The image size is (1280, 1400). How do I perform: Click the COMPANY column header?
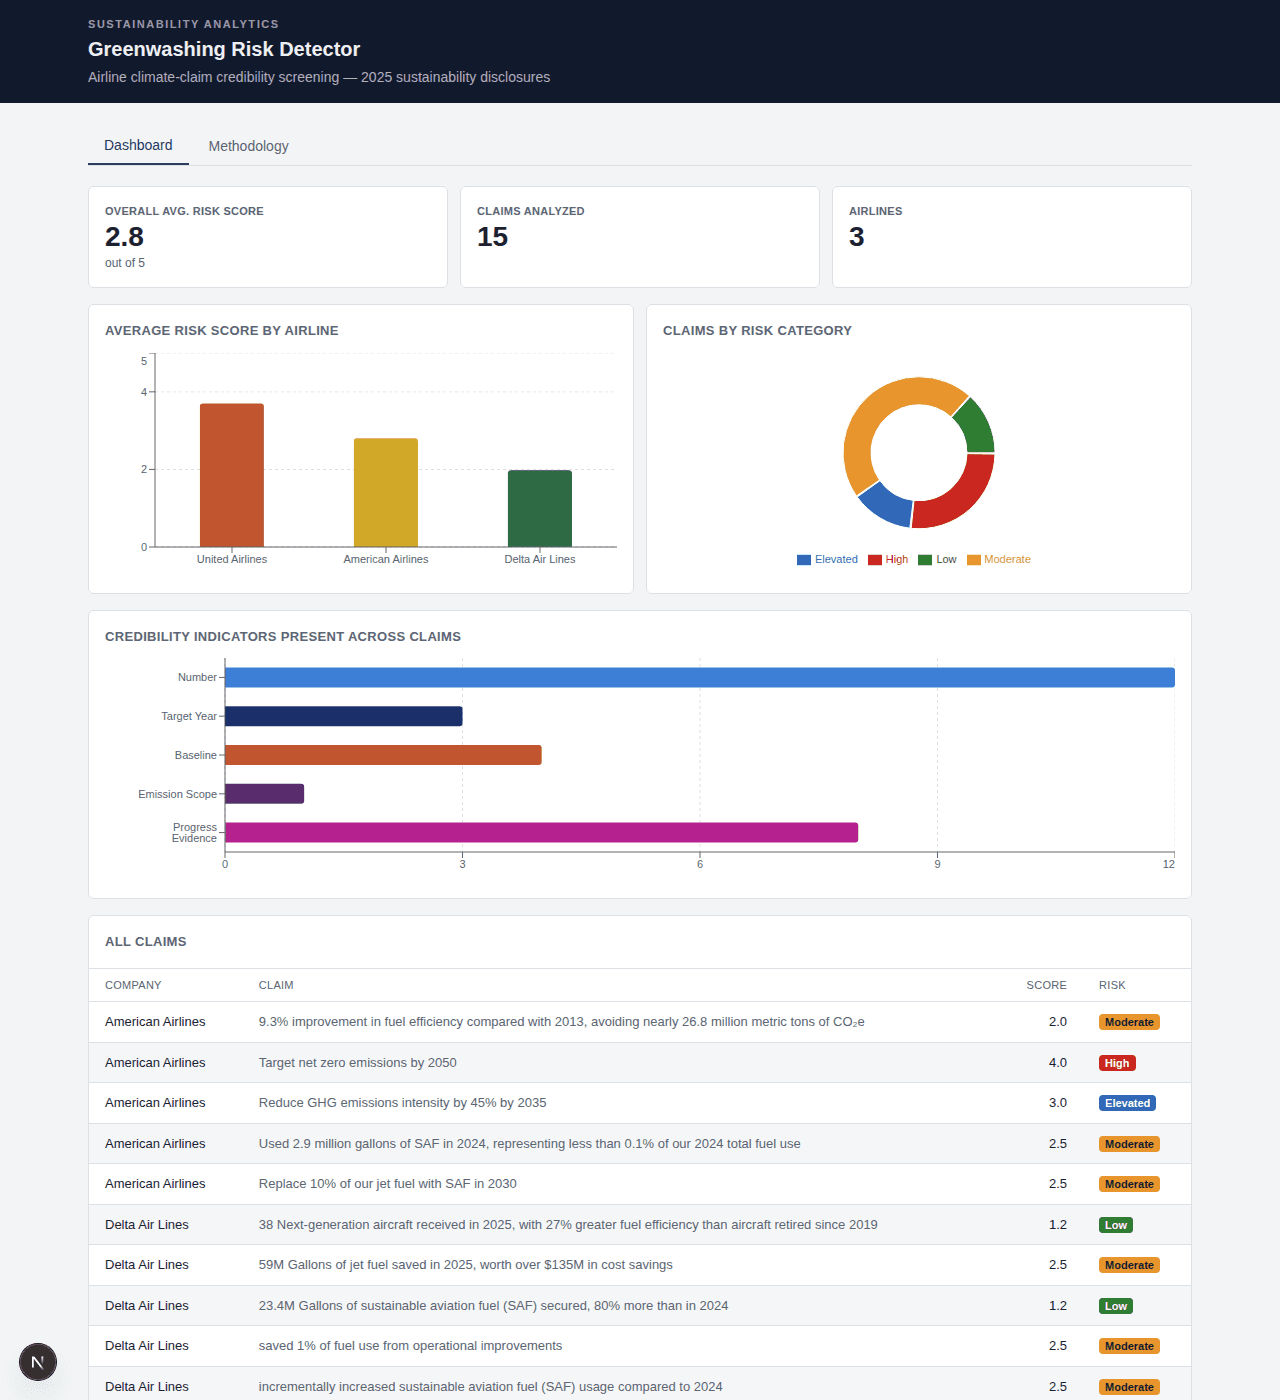click(x=133, y=985)
